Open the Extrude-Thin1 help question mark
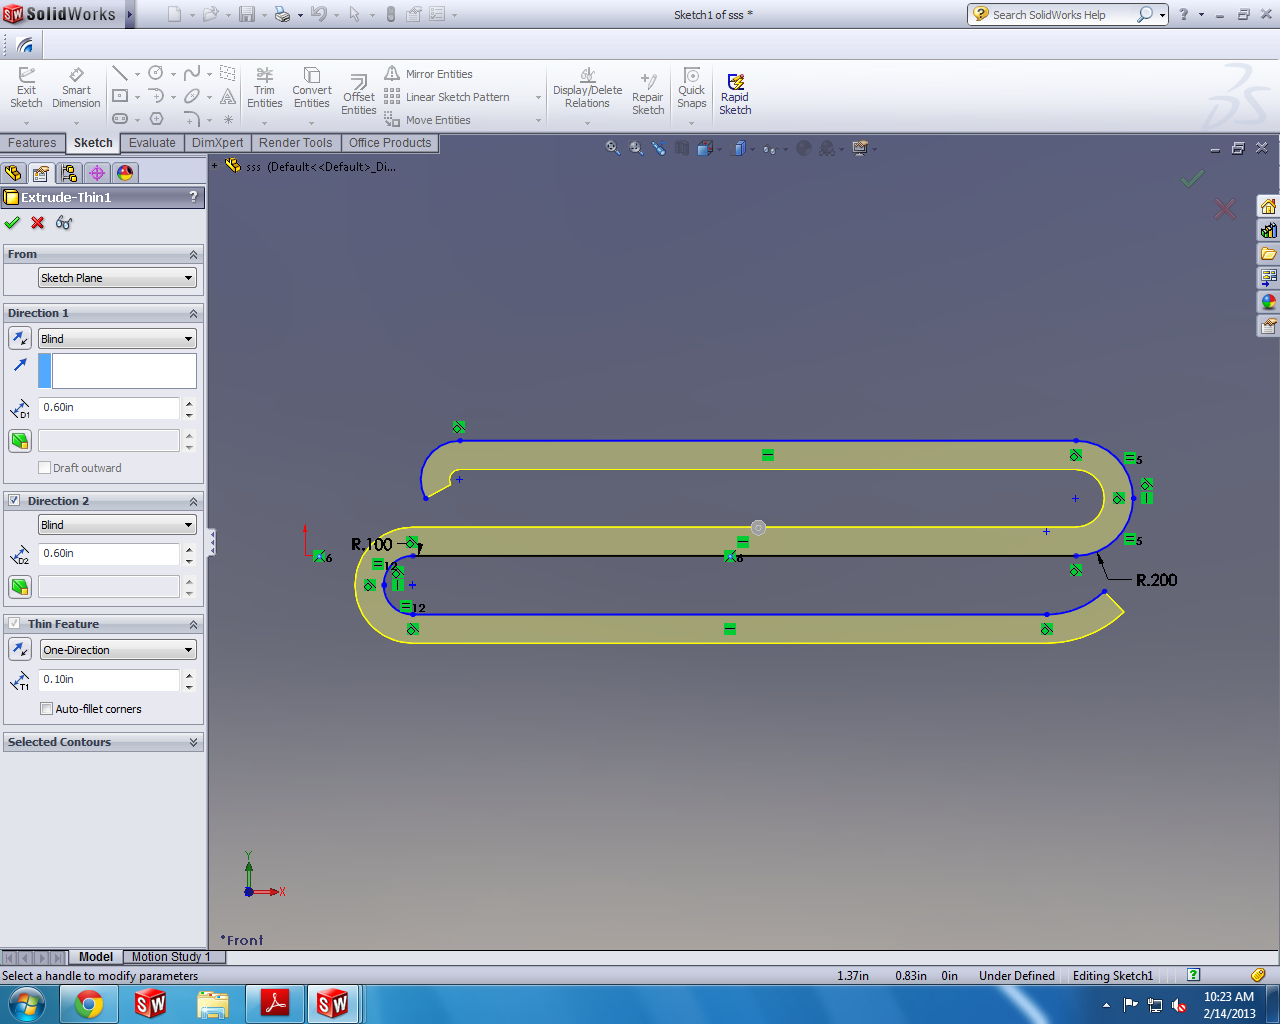The height and width of the screenshot is (1024, 1280). 194,197
